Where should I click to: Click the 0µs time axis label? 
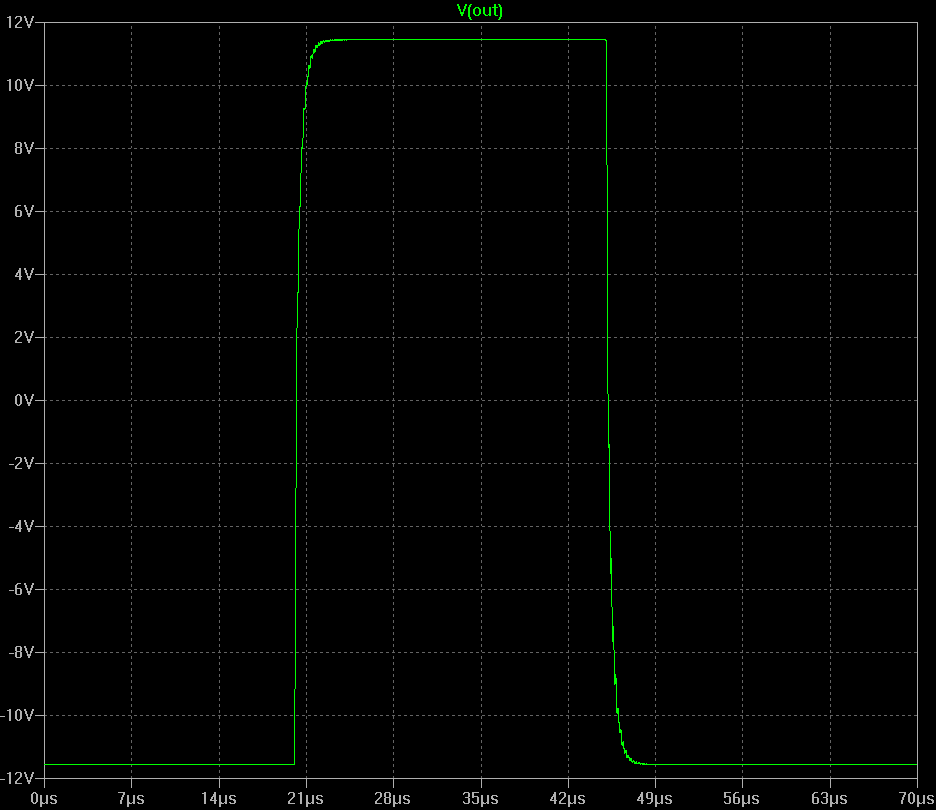pos(44,799)
